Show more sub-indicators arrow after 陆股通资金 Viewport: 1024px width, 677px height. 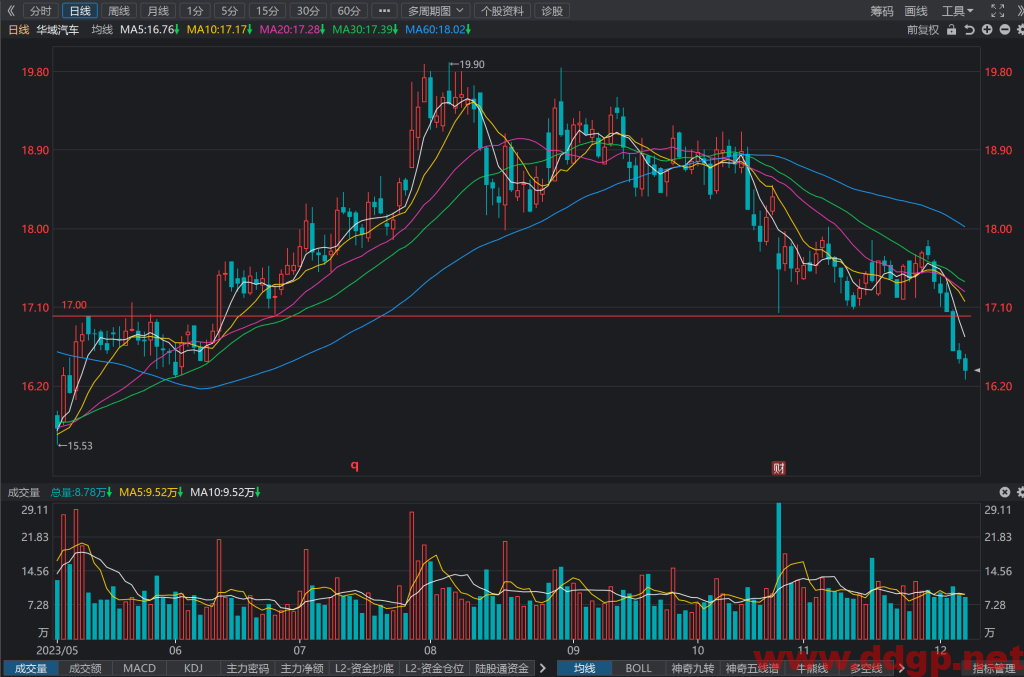[x=543, y=668]
